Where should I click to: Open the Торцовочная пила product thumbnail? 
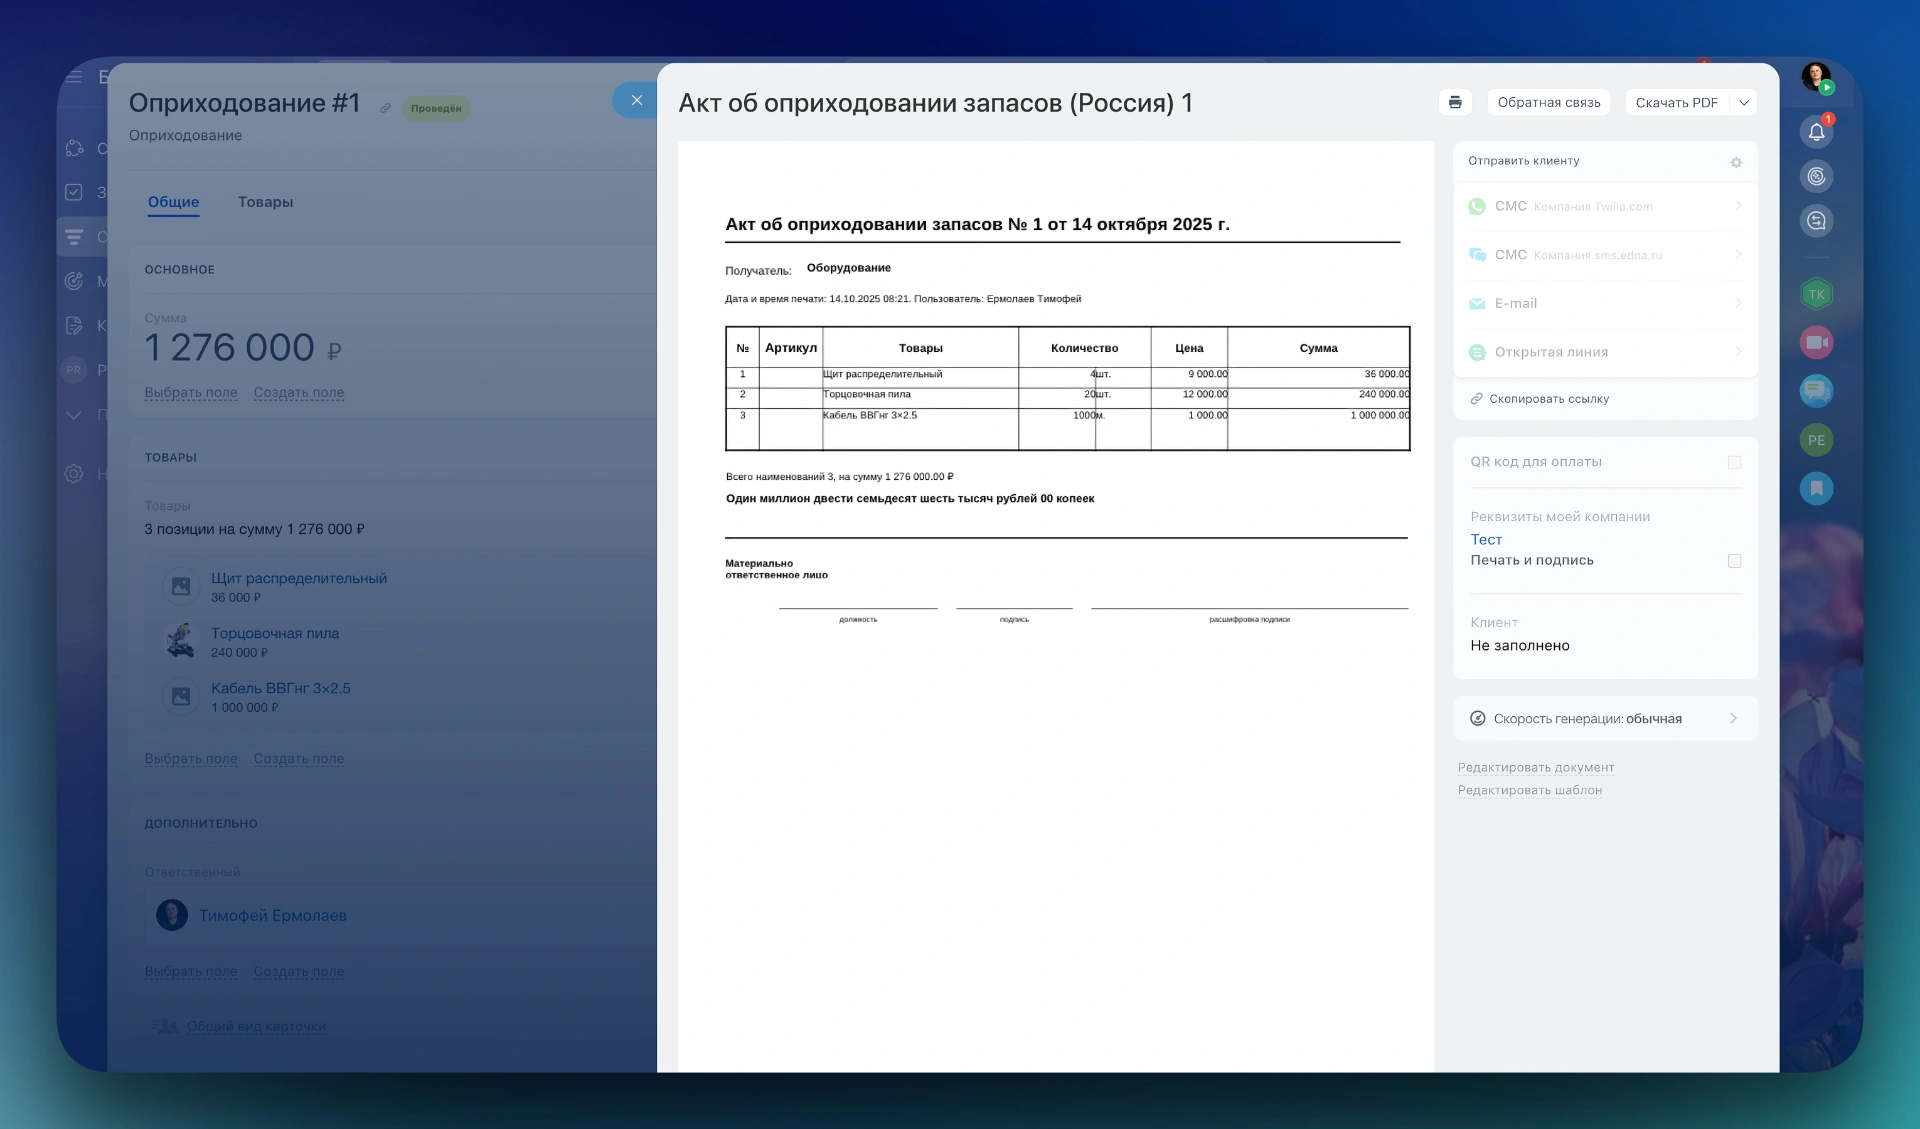181,641
